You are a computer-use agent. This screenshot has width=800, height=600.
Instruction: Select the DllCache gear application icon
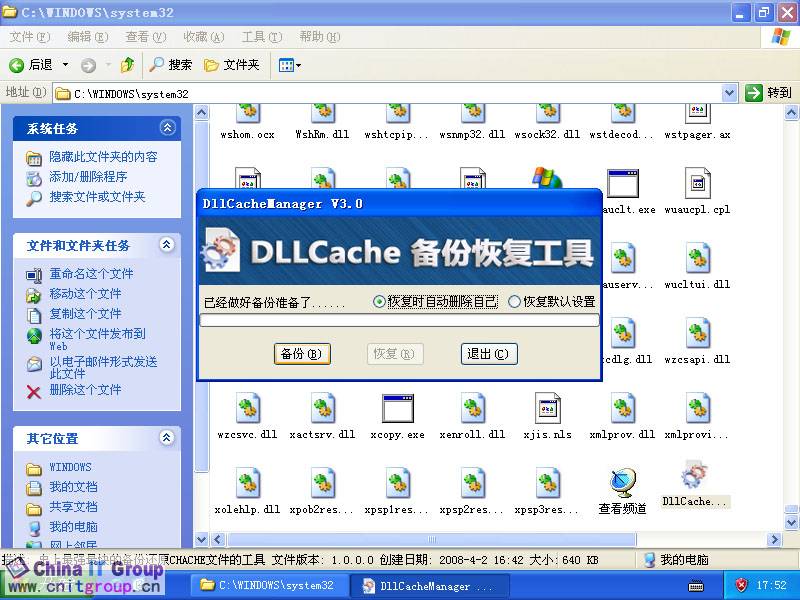[694, 475]
